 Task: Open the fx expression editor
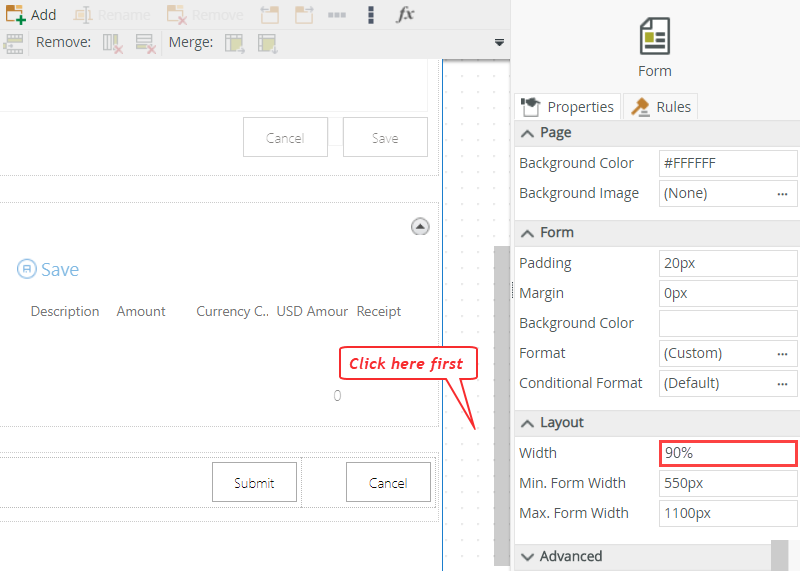405,14
